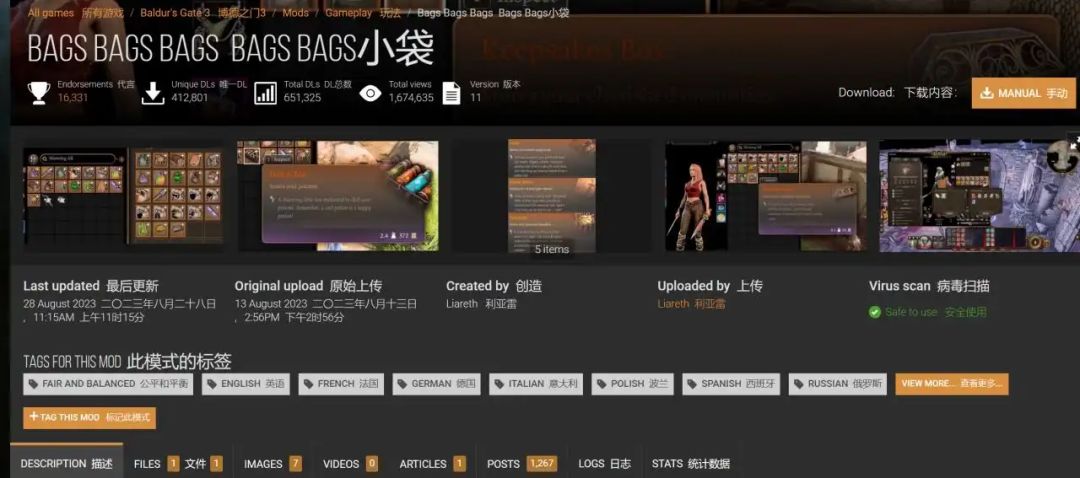
Task: Click the Endorsements trophy icon
Action: pyautogui.click(x=39, y=93)
